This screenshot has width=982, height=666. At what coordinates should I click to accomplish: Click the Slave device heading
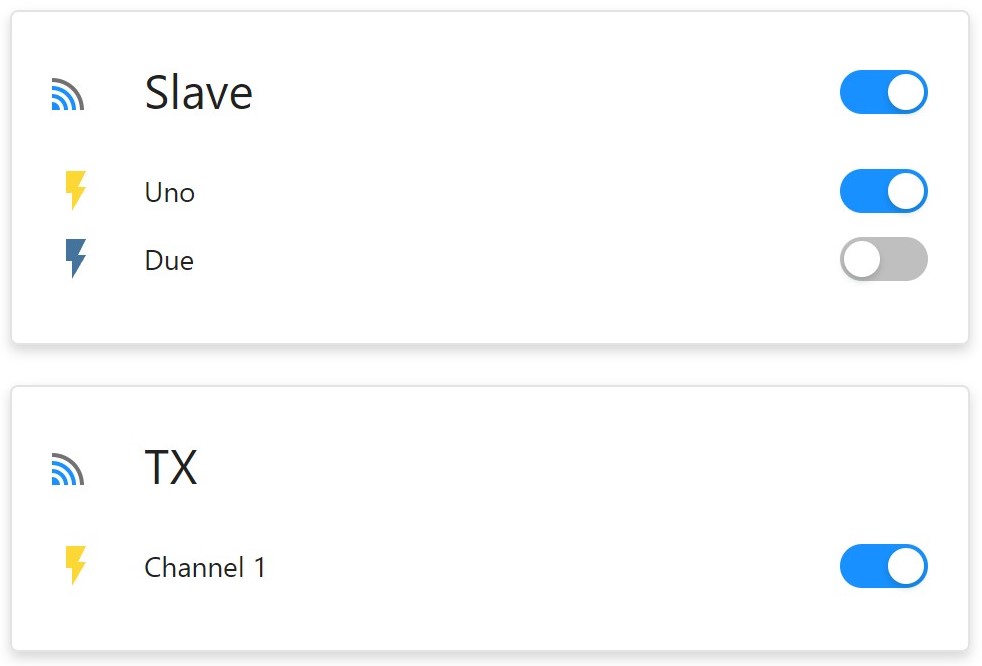198,93
